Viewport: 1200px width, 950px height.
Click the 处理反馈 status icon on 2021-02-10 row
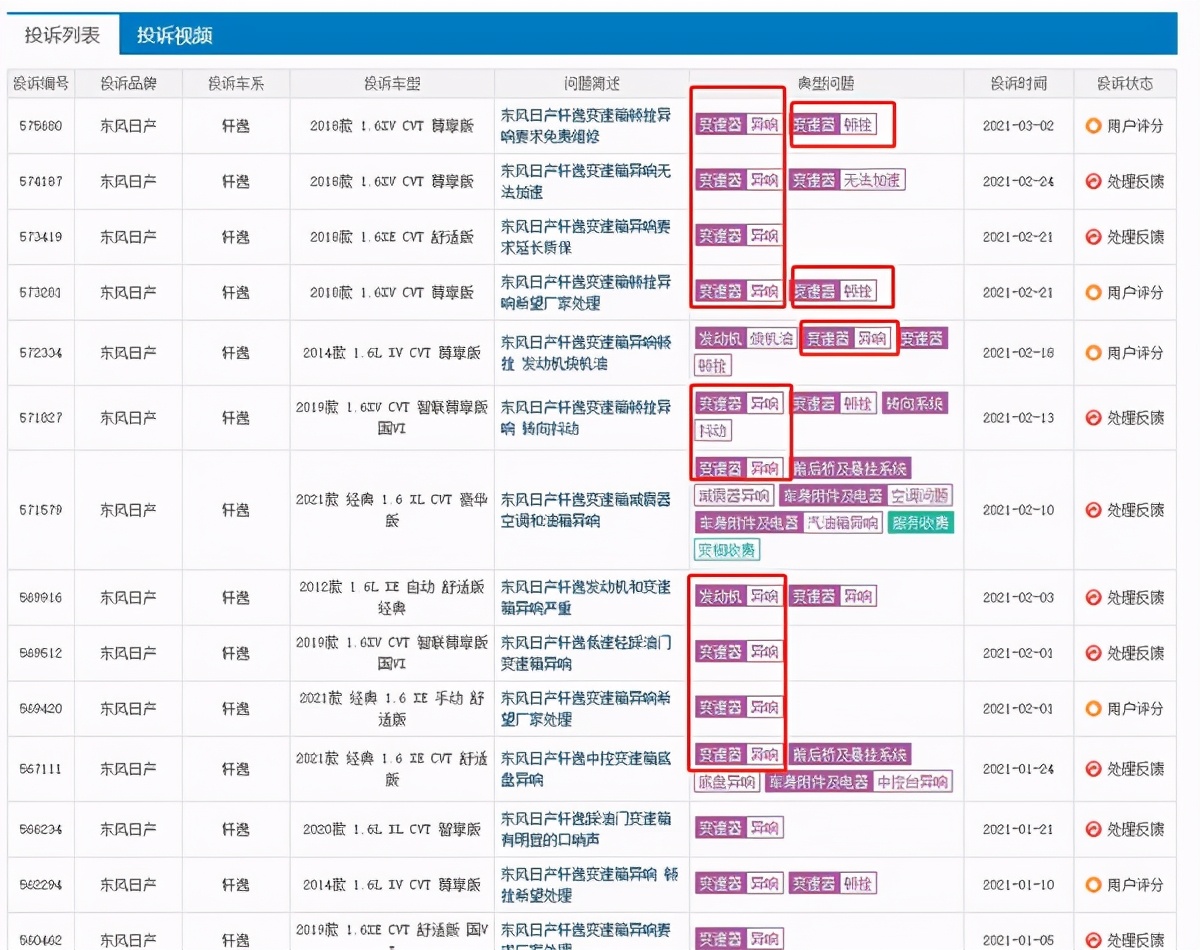click(1094, 509)
